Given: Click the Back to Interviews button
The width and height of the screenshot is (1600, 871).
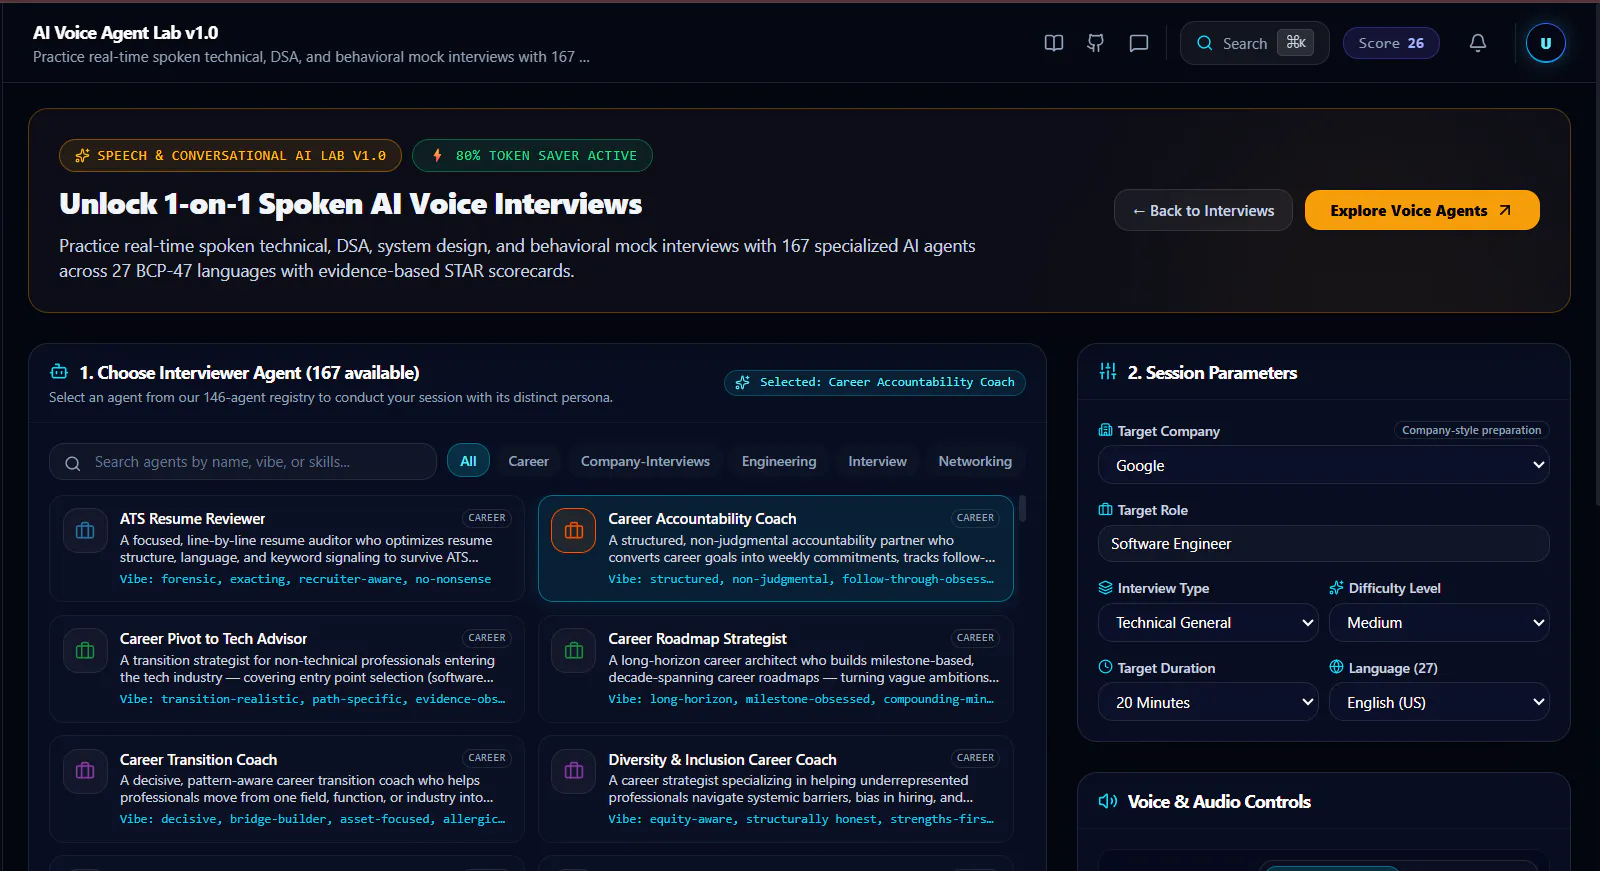Looking at the screenshot, I should (1203, 210).
